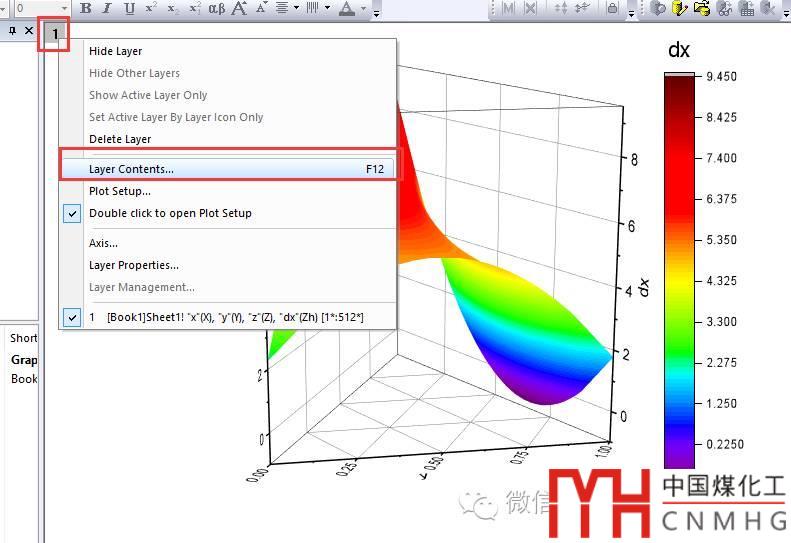The image size is (791, 543).
Task: Expand toolbar options arrow after the lock icon
Action: 631,13
